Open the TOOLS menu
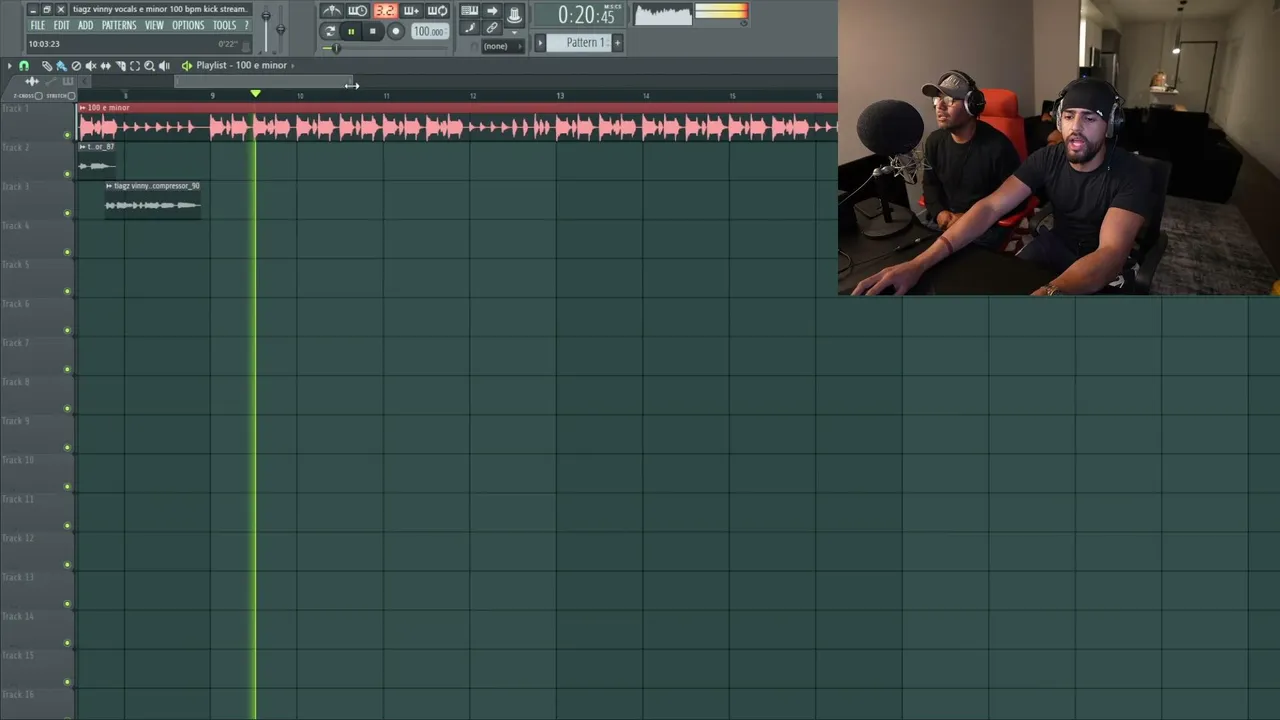The width and height of the screenshot is (1280, 720). pos(225,26)
